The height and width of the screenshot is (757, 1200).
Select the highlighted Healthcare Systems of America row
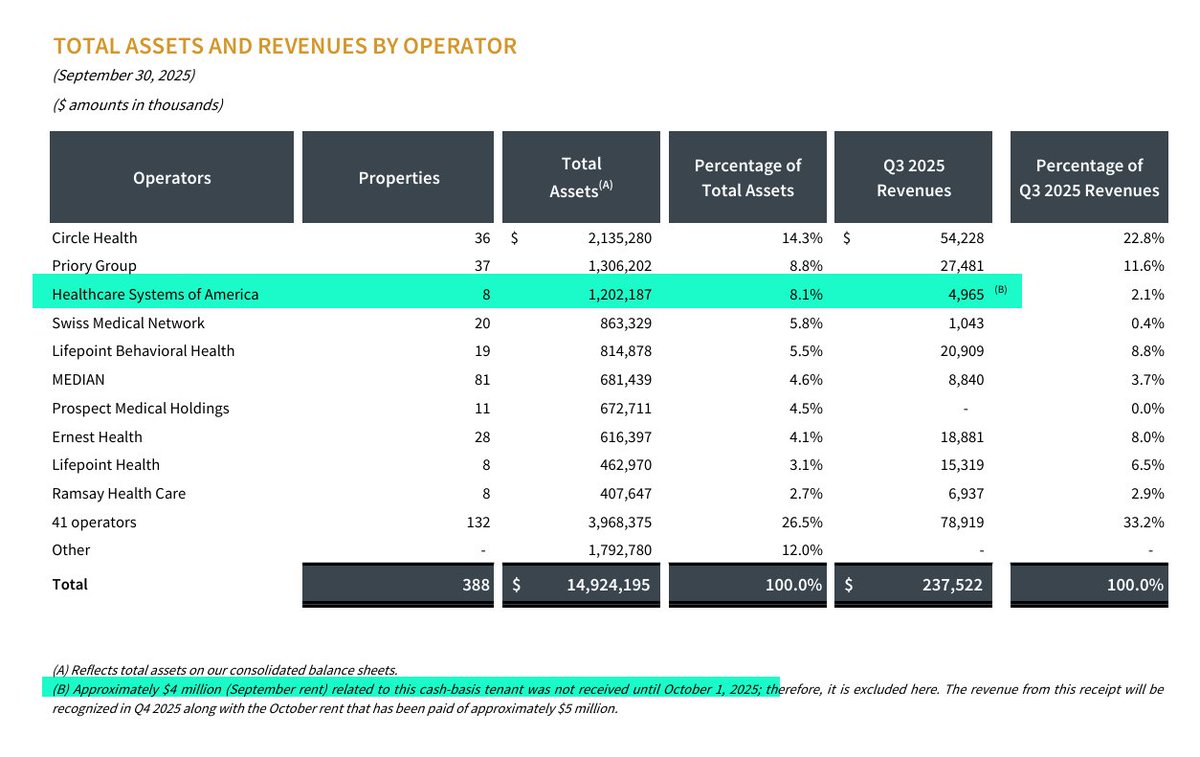[x=156, y=294]
